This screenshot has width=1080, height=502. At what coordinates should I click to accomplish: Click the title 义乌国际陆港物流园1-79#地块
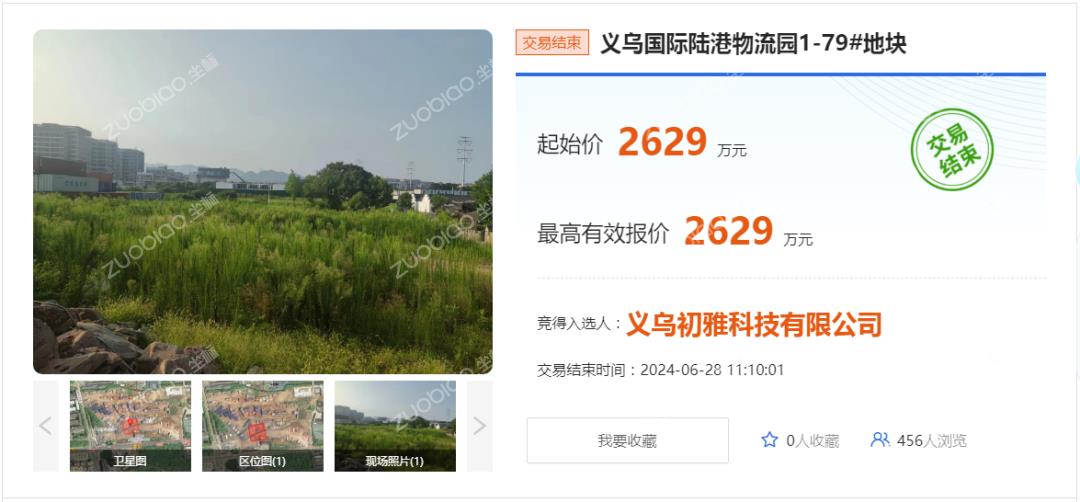[x=754, y=43]
